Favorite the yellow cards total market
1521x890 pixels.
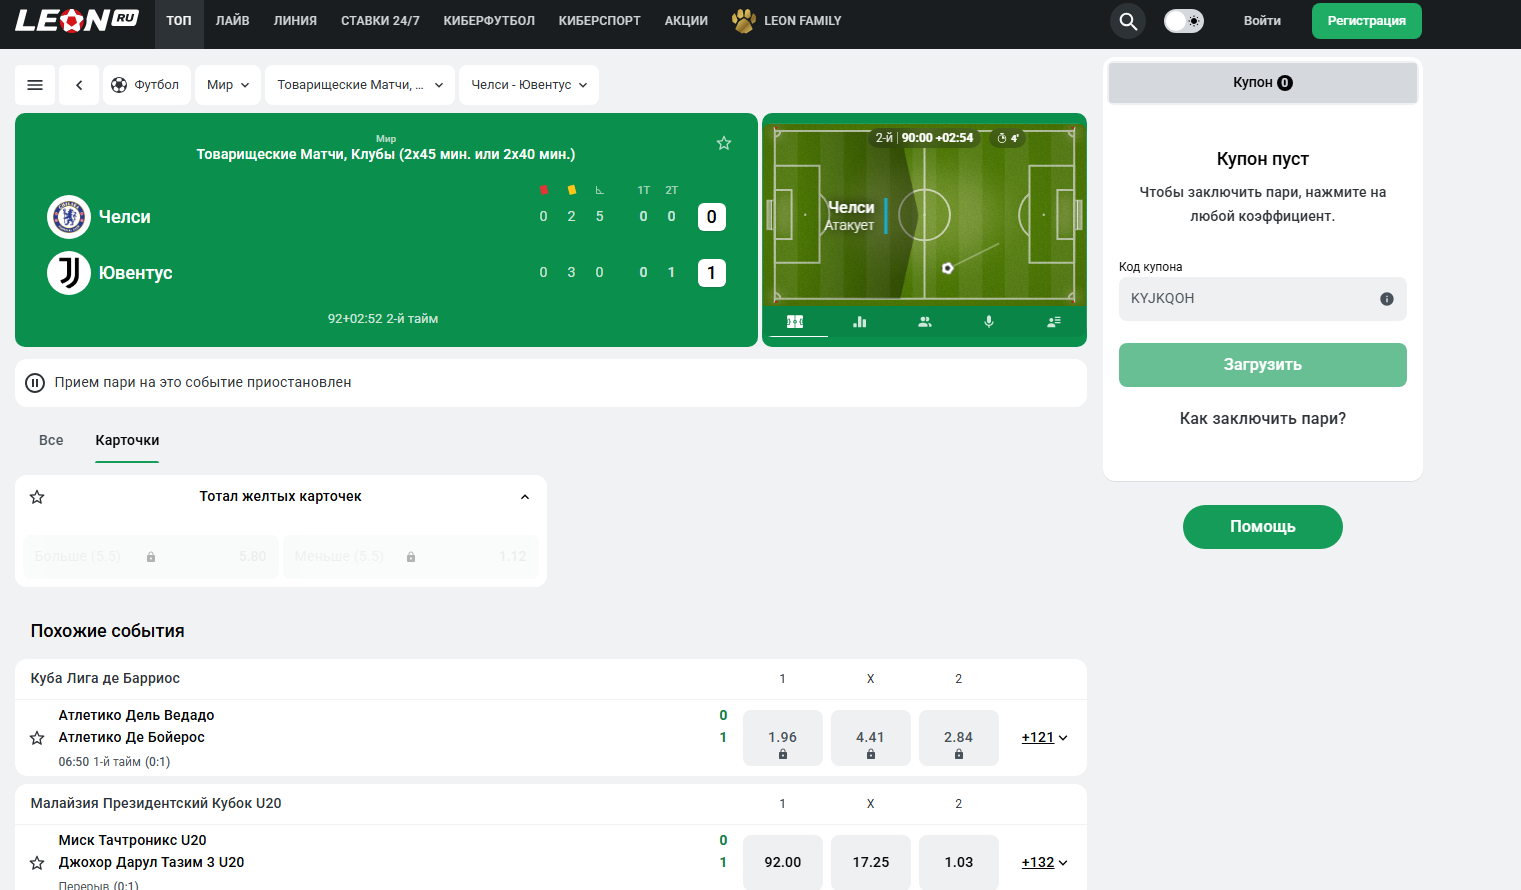37,497
